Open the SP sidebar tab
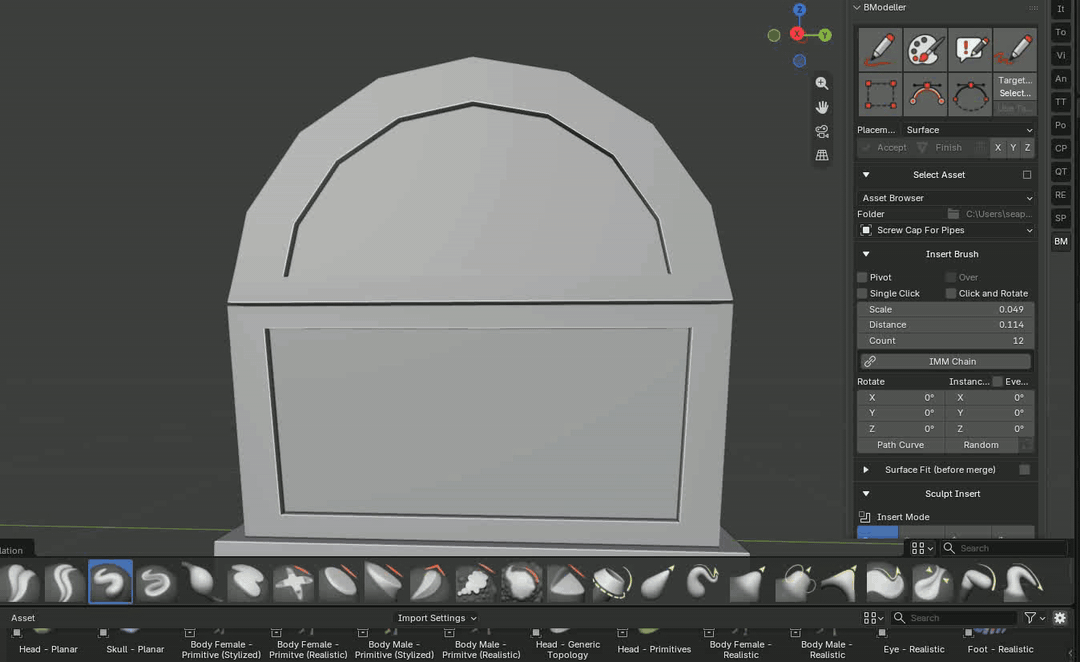Screen dimensions: 1080x662 click(1061, 218)
